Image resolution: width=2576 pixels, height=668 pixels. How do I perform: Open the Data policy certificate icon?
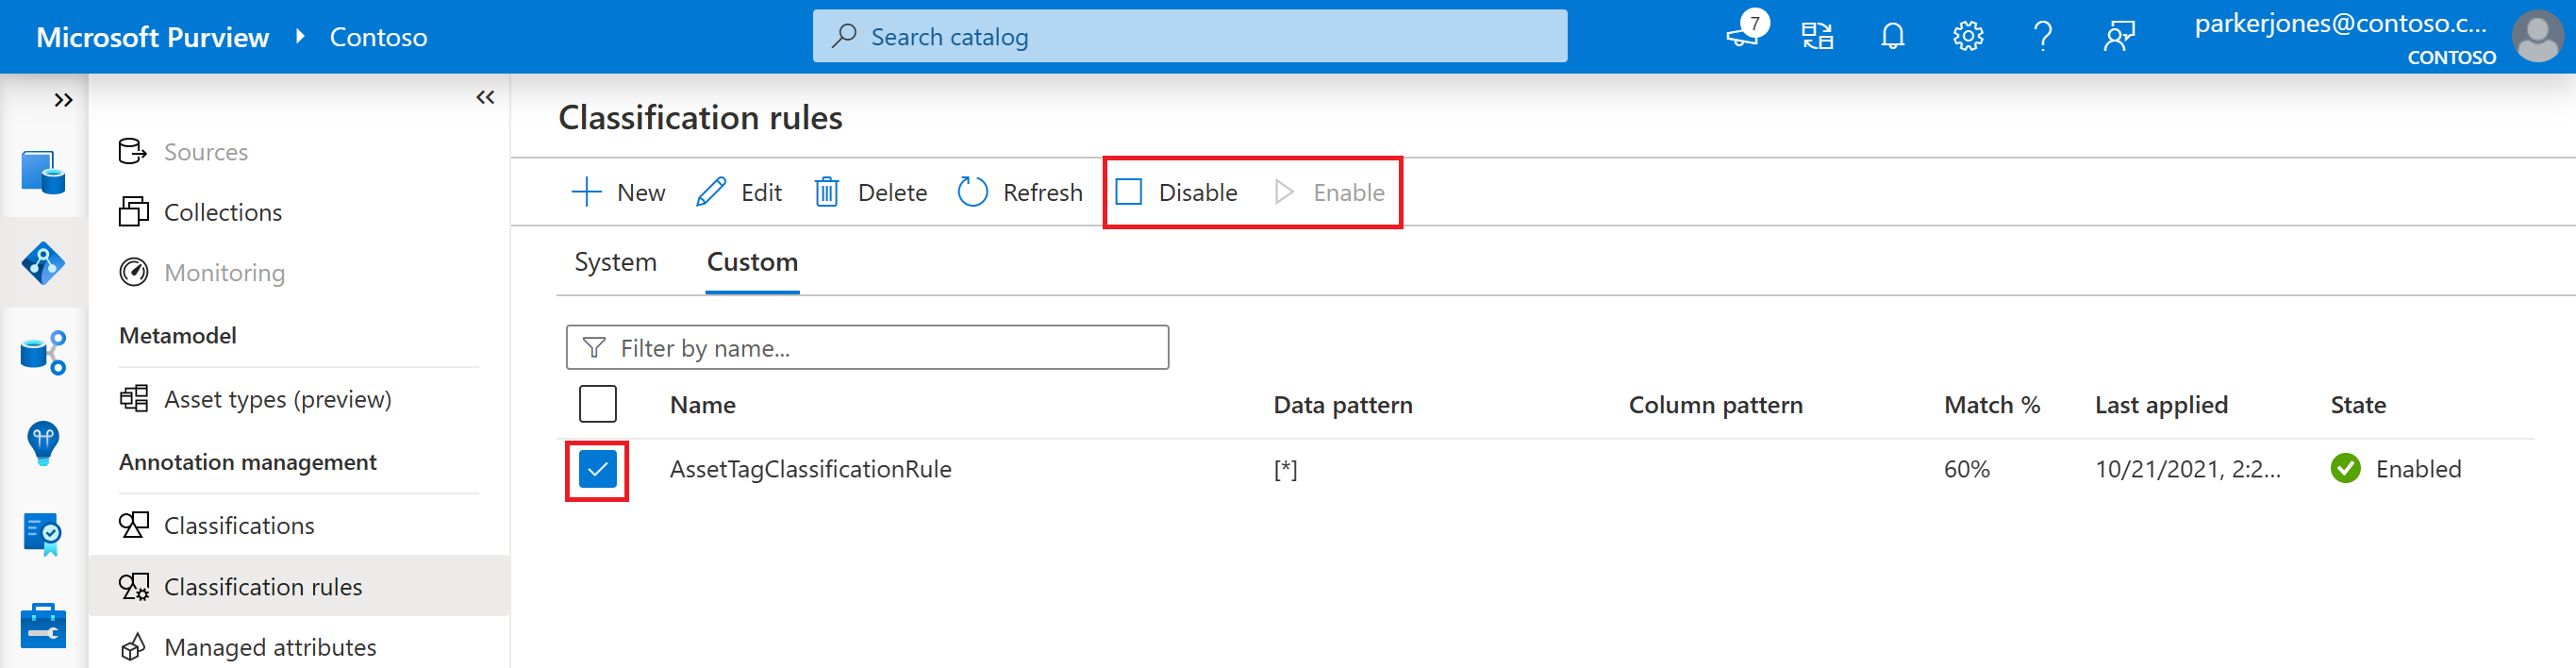pos(43,534)
